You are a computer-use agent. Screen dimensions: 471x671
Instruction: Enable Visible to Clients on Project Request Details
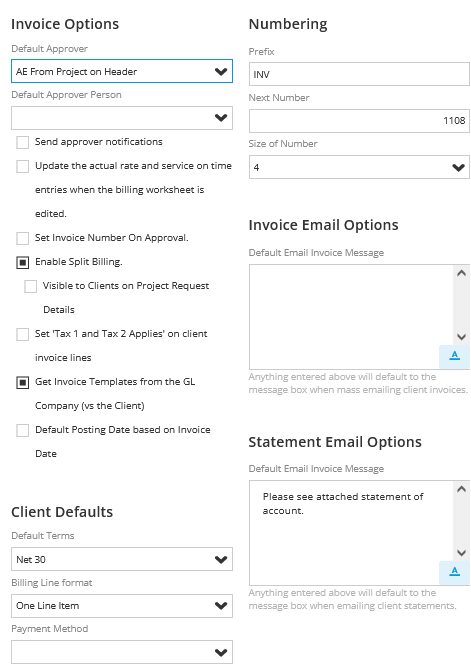30,286
